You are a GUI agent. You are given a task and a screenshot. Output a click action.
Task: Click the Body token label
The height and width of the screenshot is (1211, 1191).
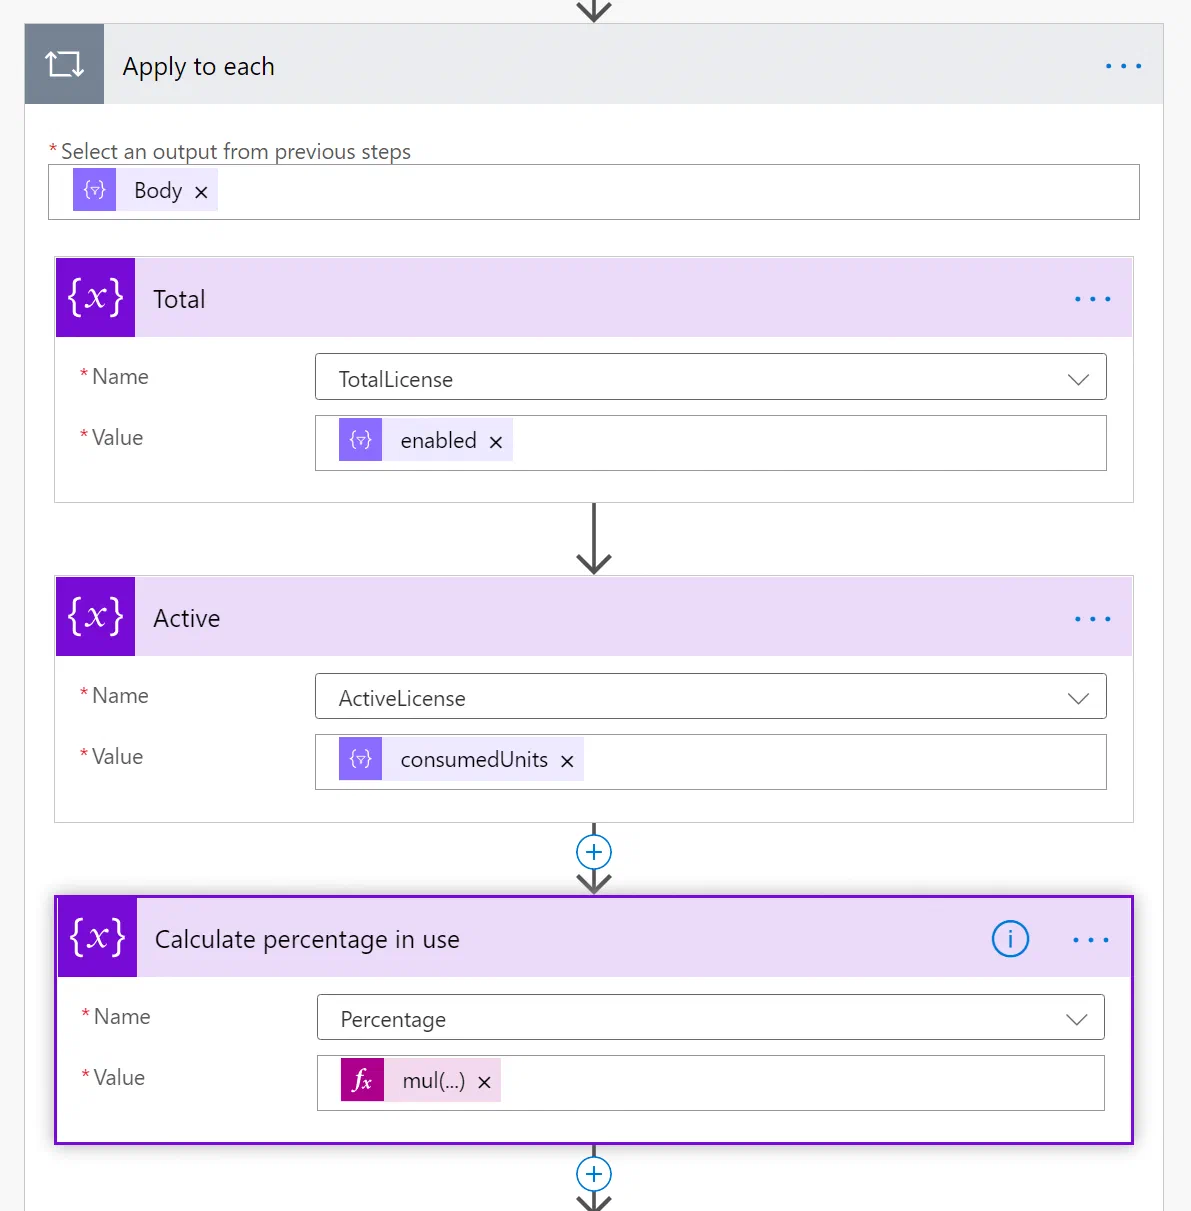[158, 191]
